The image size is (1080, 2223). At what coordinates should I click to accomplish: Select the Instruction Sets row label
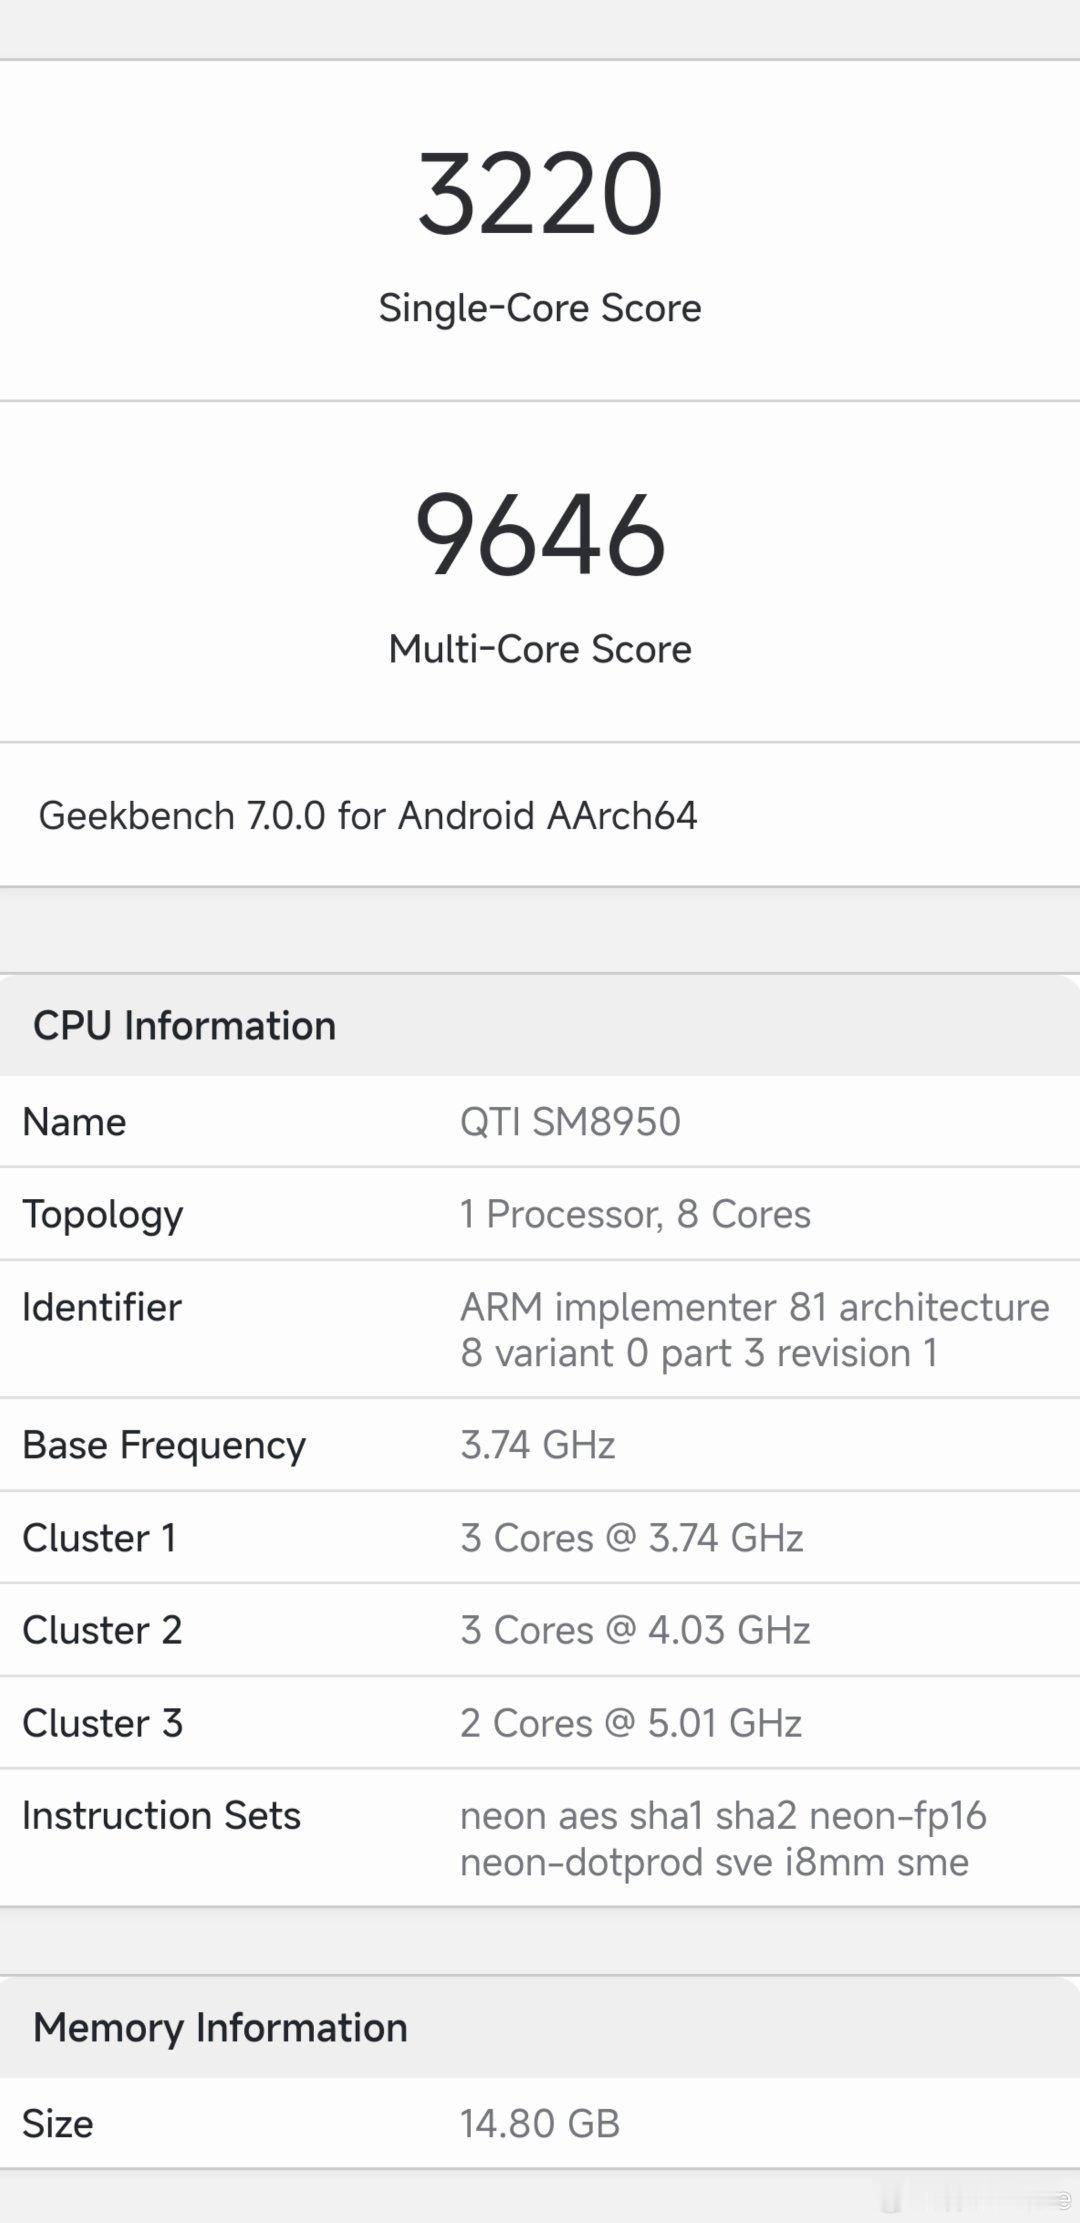pos(162,1816)
